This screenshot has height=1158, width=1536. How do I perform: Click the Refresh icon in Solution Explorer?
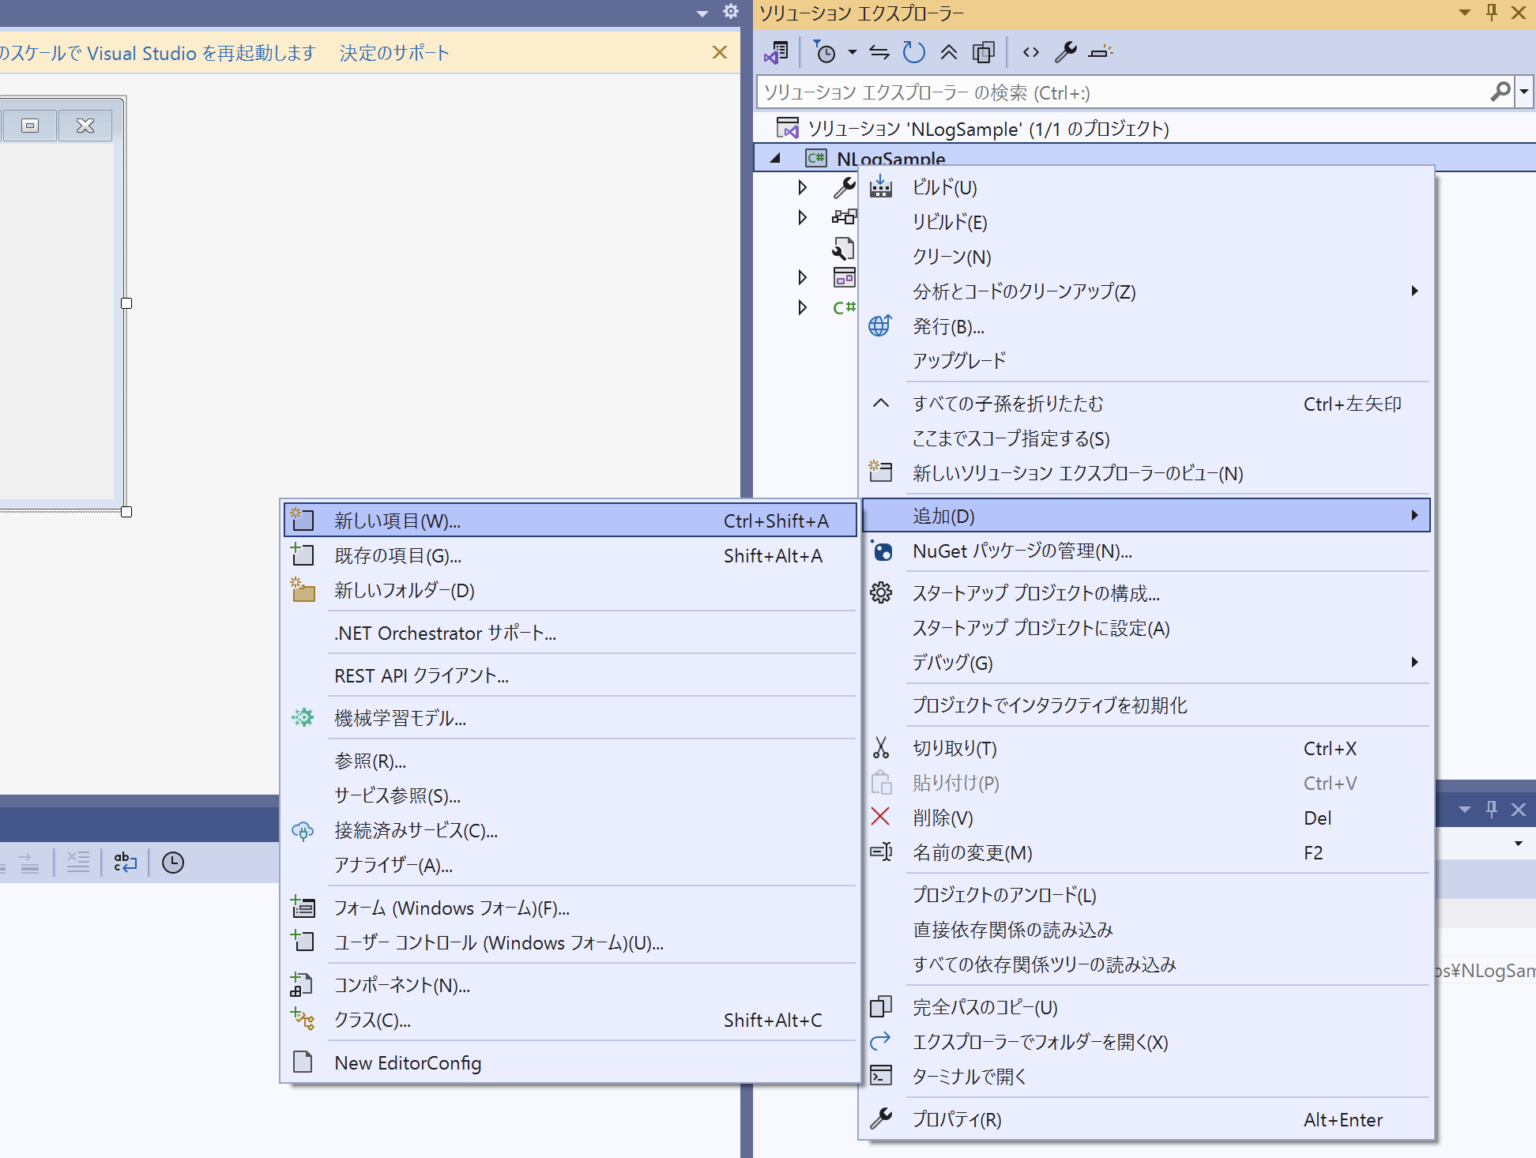pyautogui.click(x=914, y=52)
